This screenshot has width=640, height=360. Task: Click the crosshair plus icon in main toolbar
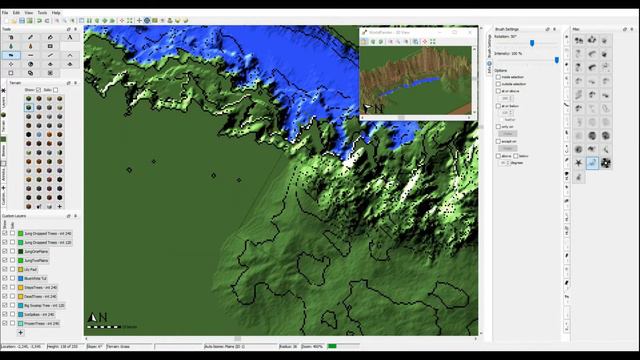(x=139, y=20)
